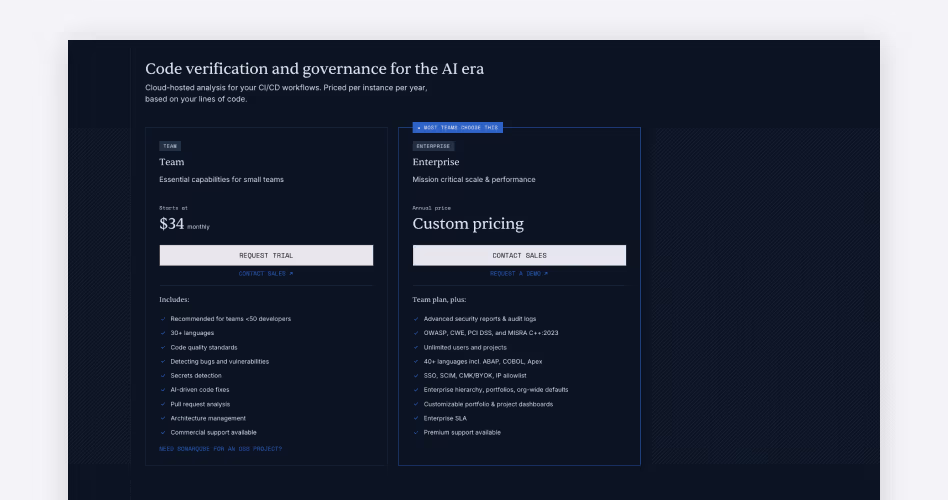Click the checkmark icon beside 'Enterprise SLA'
Viewport: 948px width, 500px height.
click(416, 418)
